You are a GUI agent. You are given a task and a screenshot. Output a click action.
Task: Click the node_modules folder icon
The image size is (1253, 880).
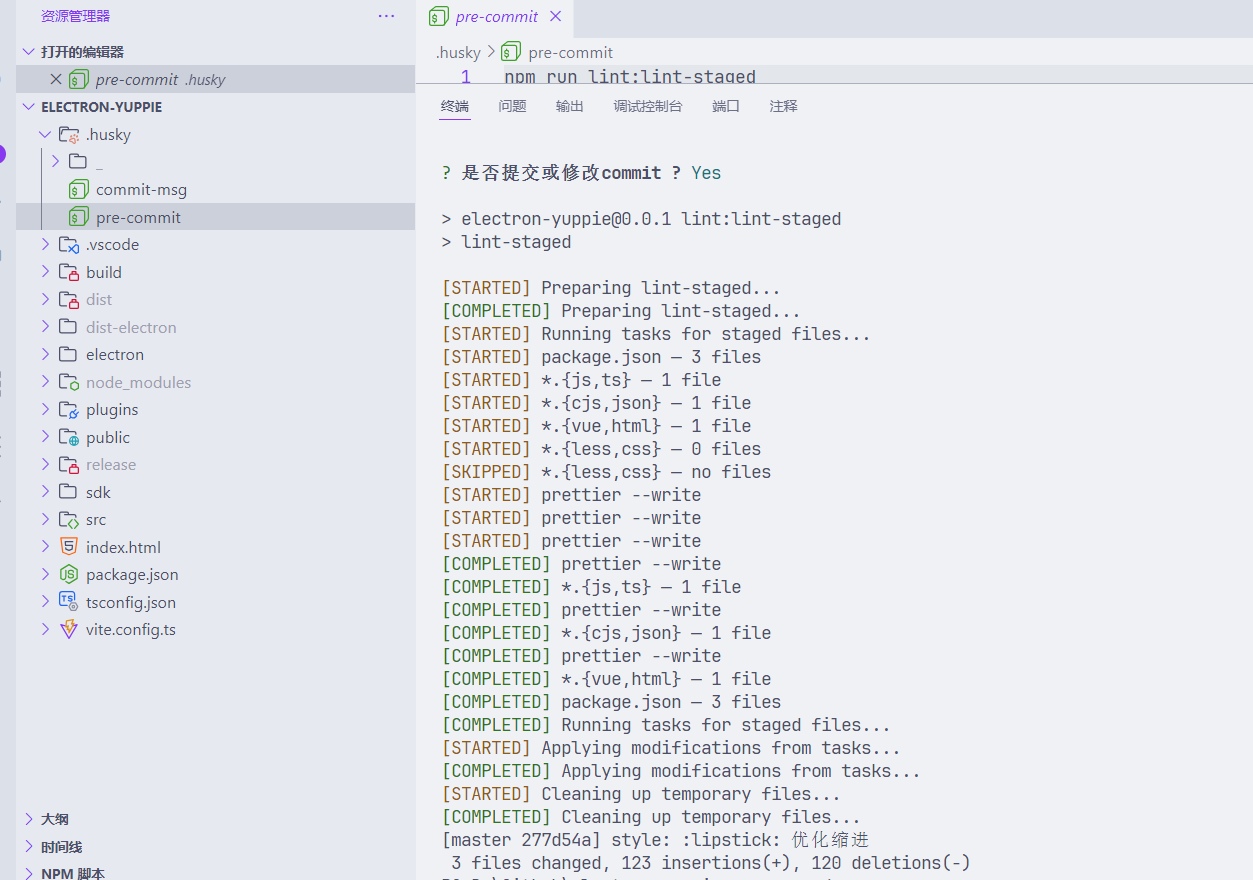pos(68,382)
